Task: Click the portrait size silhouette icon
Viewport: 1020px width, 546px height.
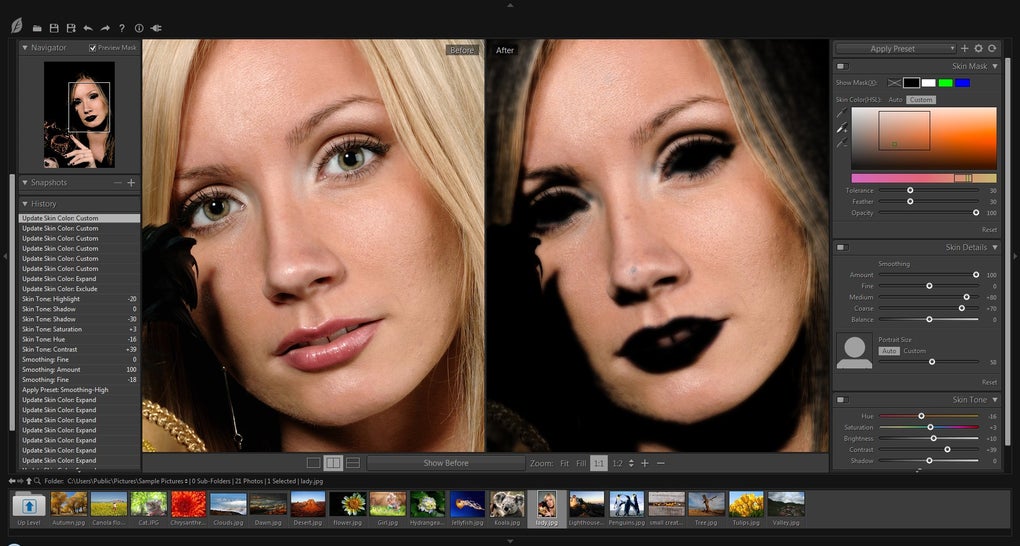Action: pos(854,352)
